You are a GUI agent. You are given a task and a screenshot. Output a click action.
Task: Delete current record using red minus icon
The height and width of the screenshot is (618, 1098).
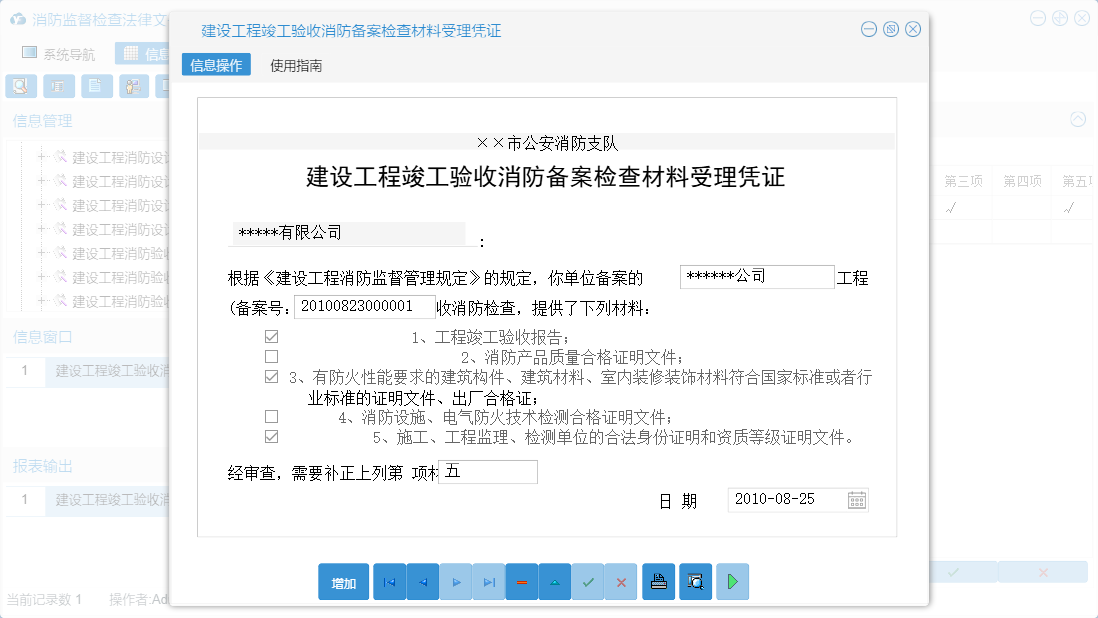pos(521,581)
